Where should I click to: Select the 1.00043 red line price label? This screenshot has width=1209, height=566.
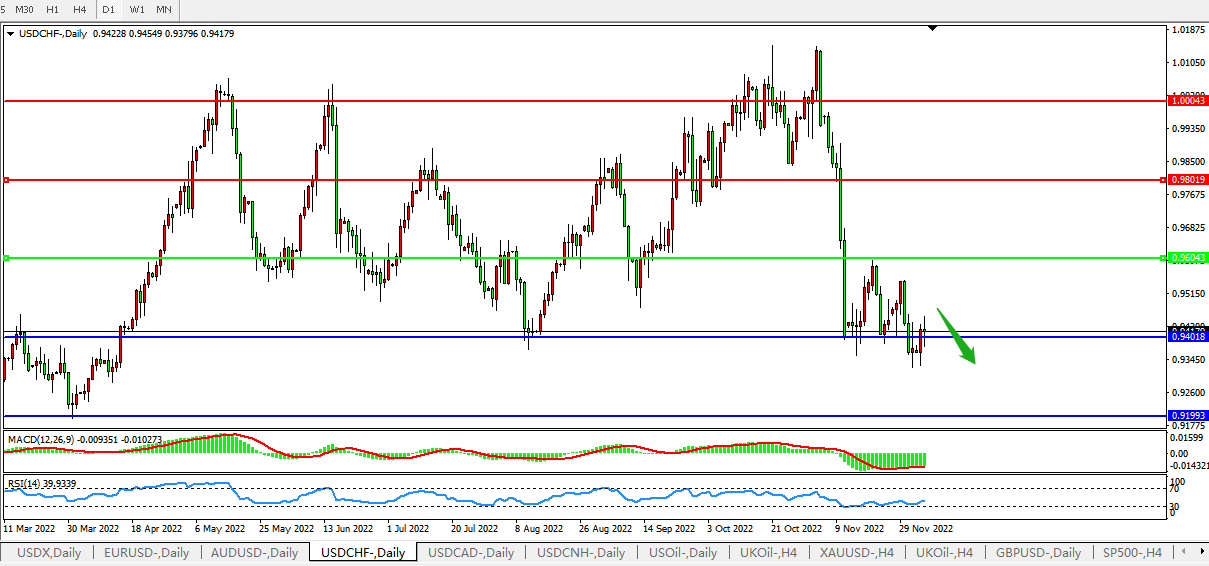[1188, 101]
